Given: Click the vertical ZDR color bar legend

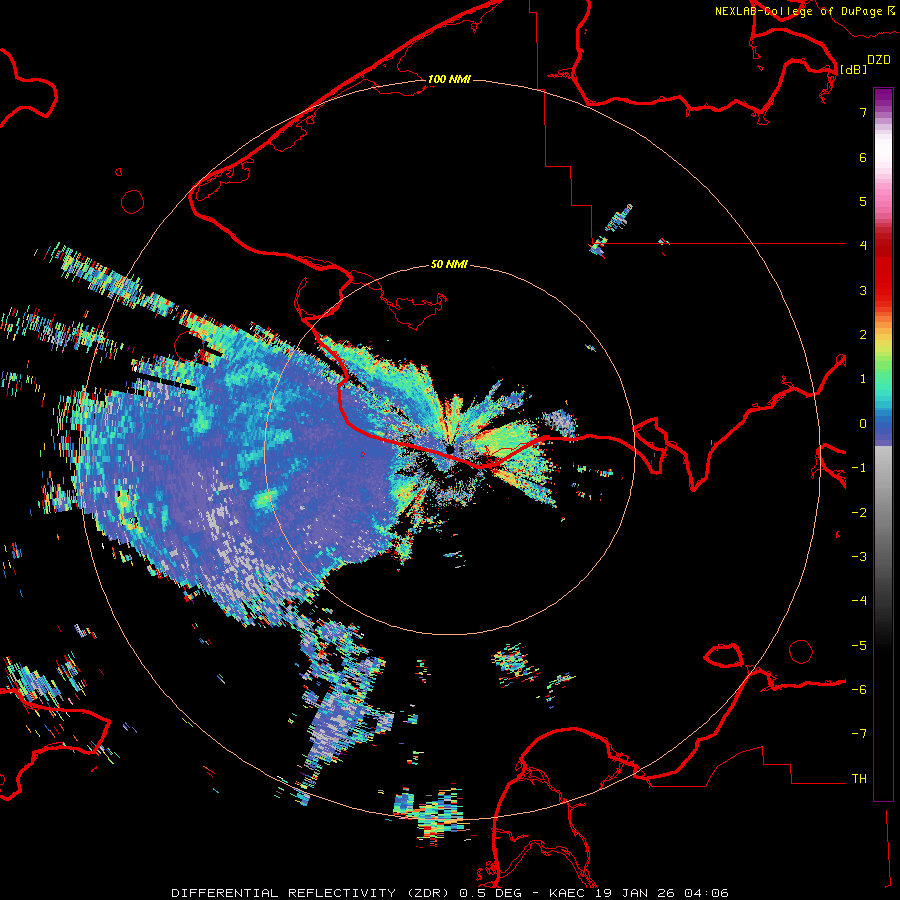Looking at the screenshot, I should [x=883, y=445].
